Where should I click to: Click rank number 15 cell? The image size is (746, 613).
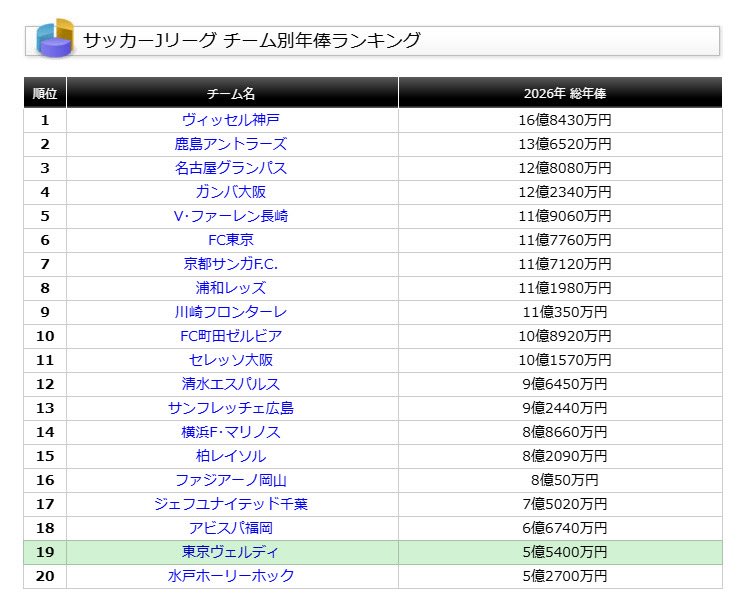point(45,456)
